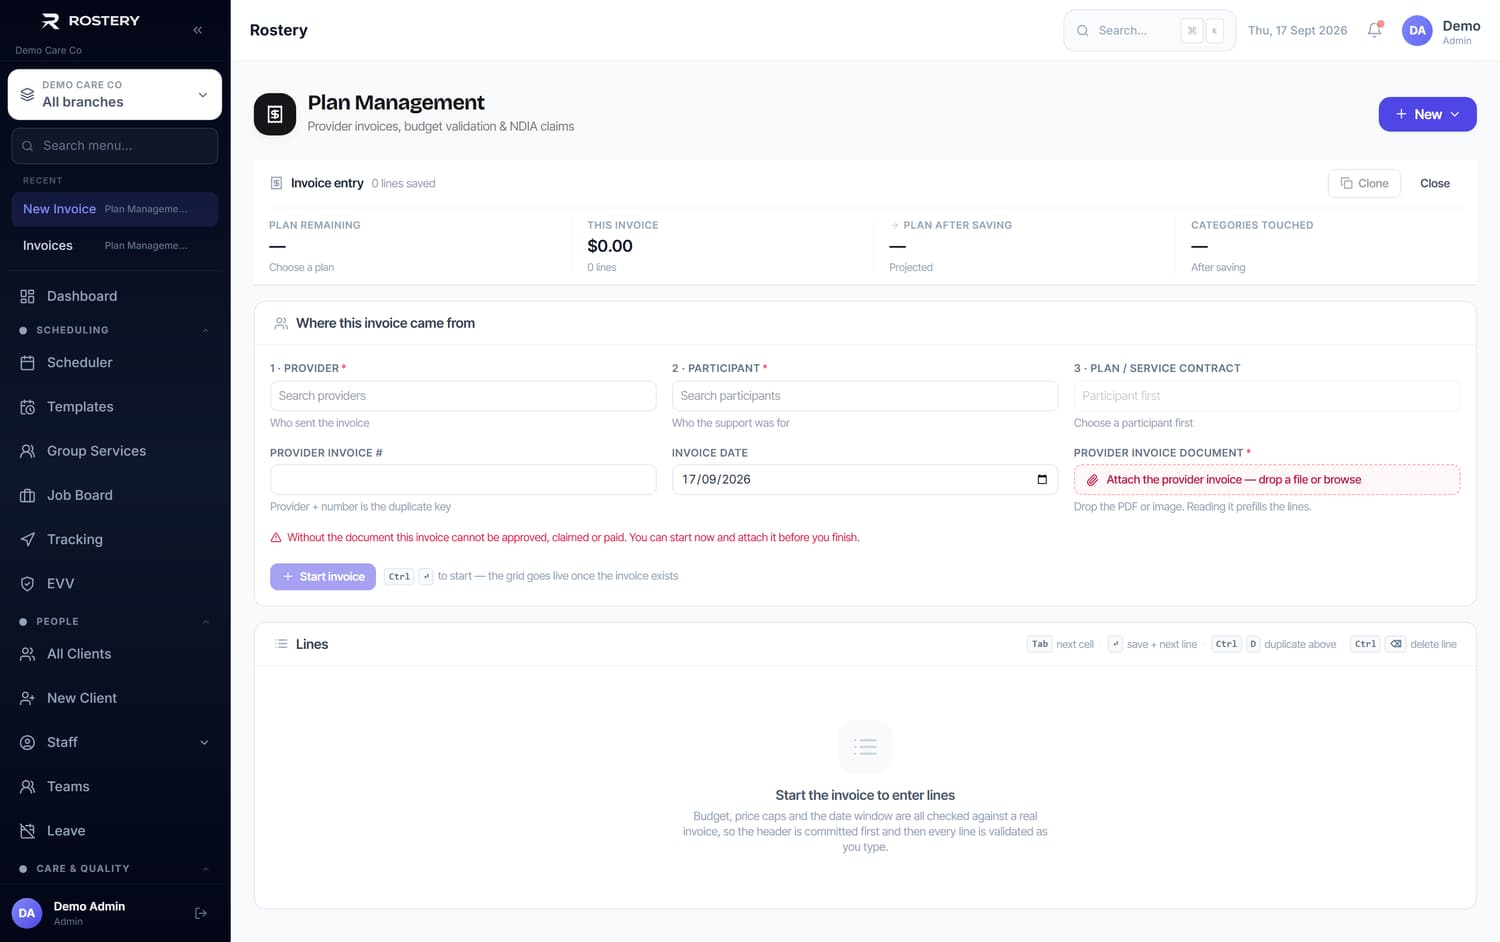Viewport: 1500px width, 942px height.
Task: Click the 'Where this invoice came from' heading
Action: click(385, 323)
